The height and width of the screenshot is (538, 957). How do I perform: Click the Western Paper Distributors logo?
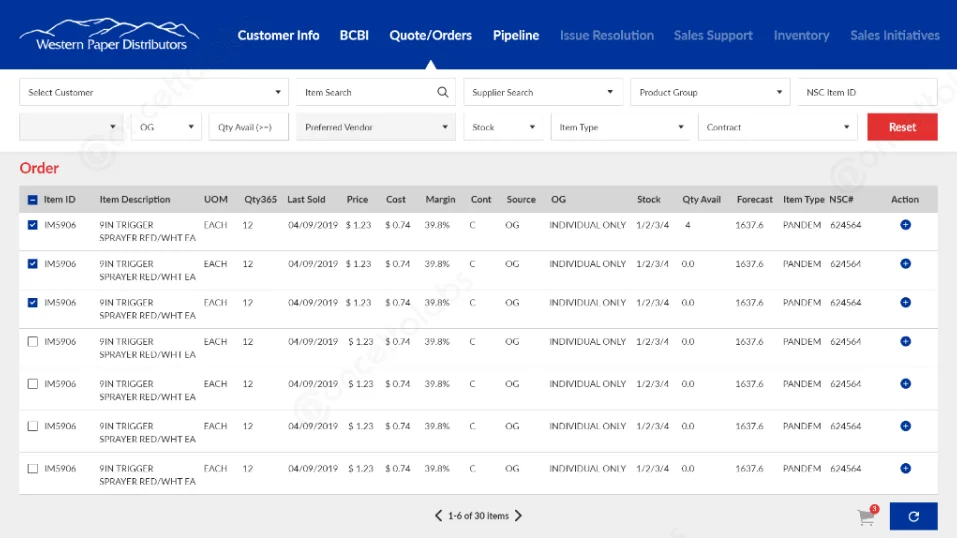point(111,35)
